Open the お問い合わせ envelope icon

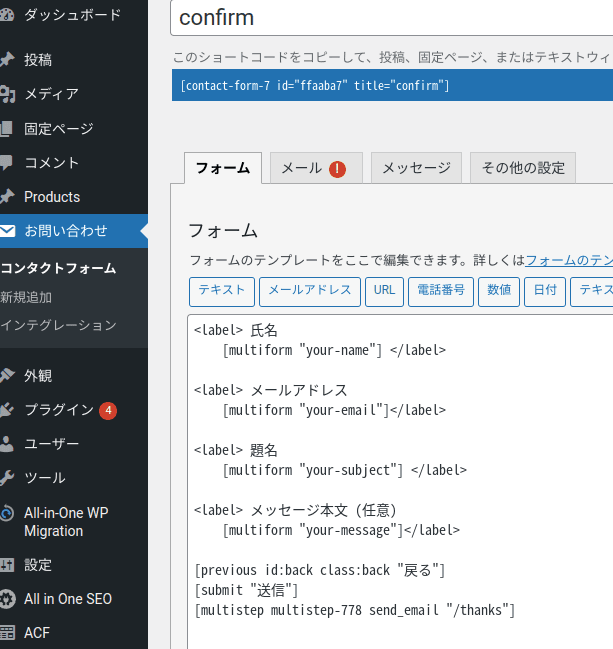coord(7,231)
